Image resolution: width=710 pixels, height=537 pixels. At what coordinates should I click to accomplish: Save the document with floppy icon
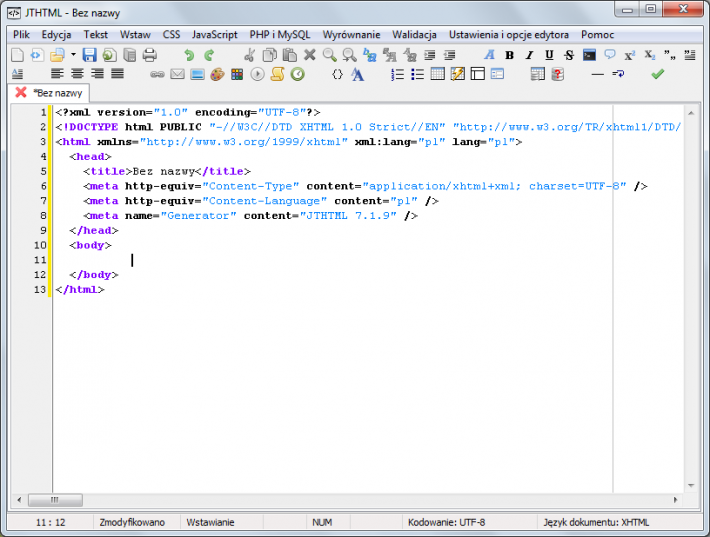pyautogui.click(x=89, y=55)
